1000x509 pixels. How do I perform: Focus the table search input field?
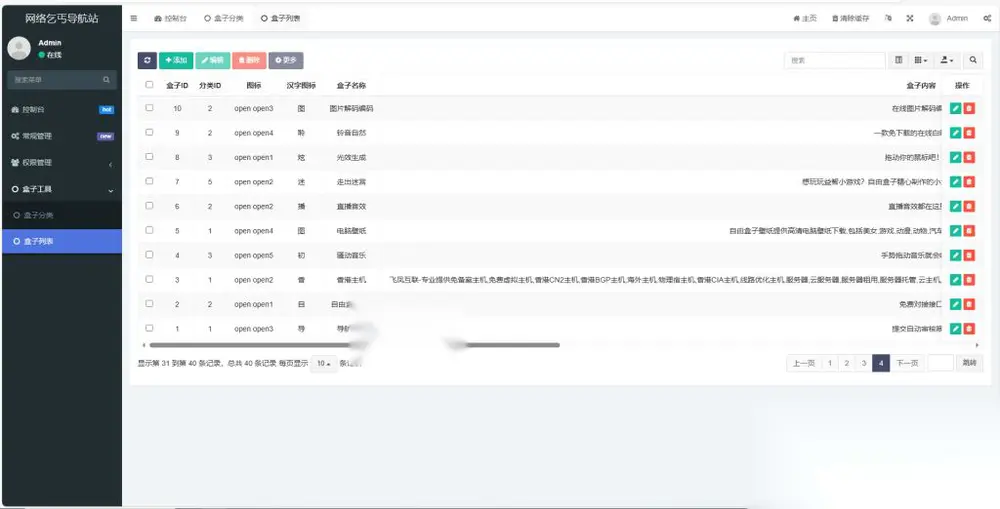(x=835, y=60)
